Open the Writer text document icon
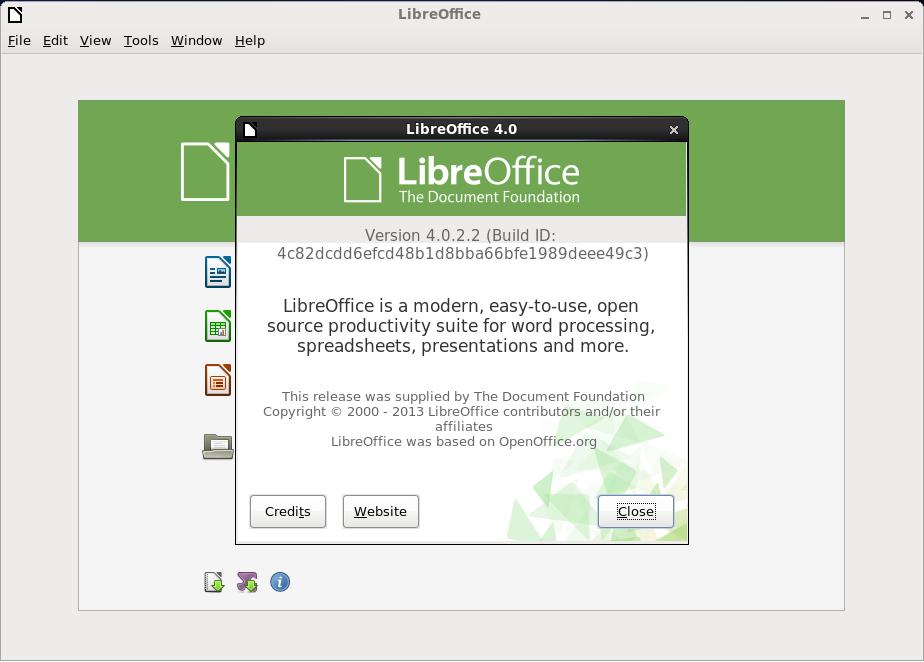This screenshot has height=662, width=924. (x=217, y=272)
